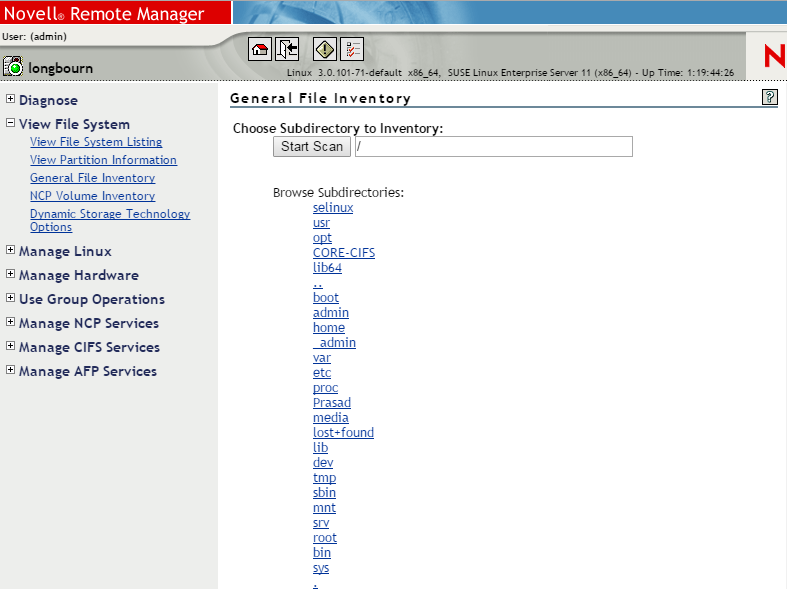The height and width of the screenshot is (589, 787).
Task: Click the Manage Hardware menu heading
Action: tap(79, 275)
